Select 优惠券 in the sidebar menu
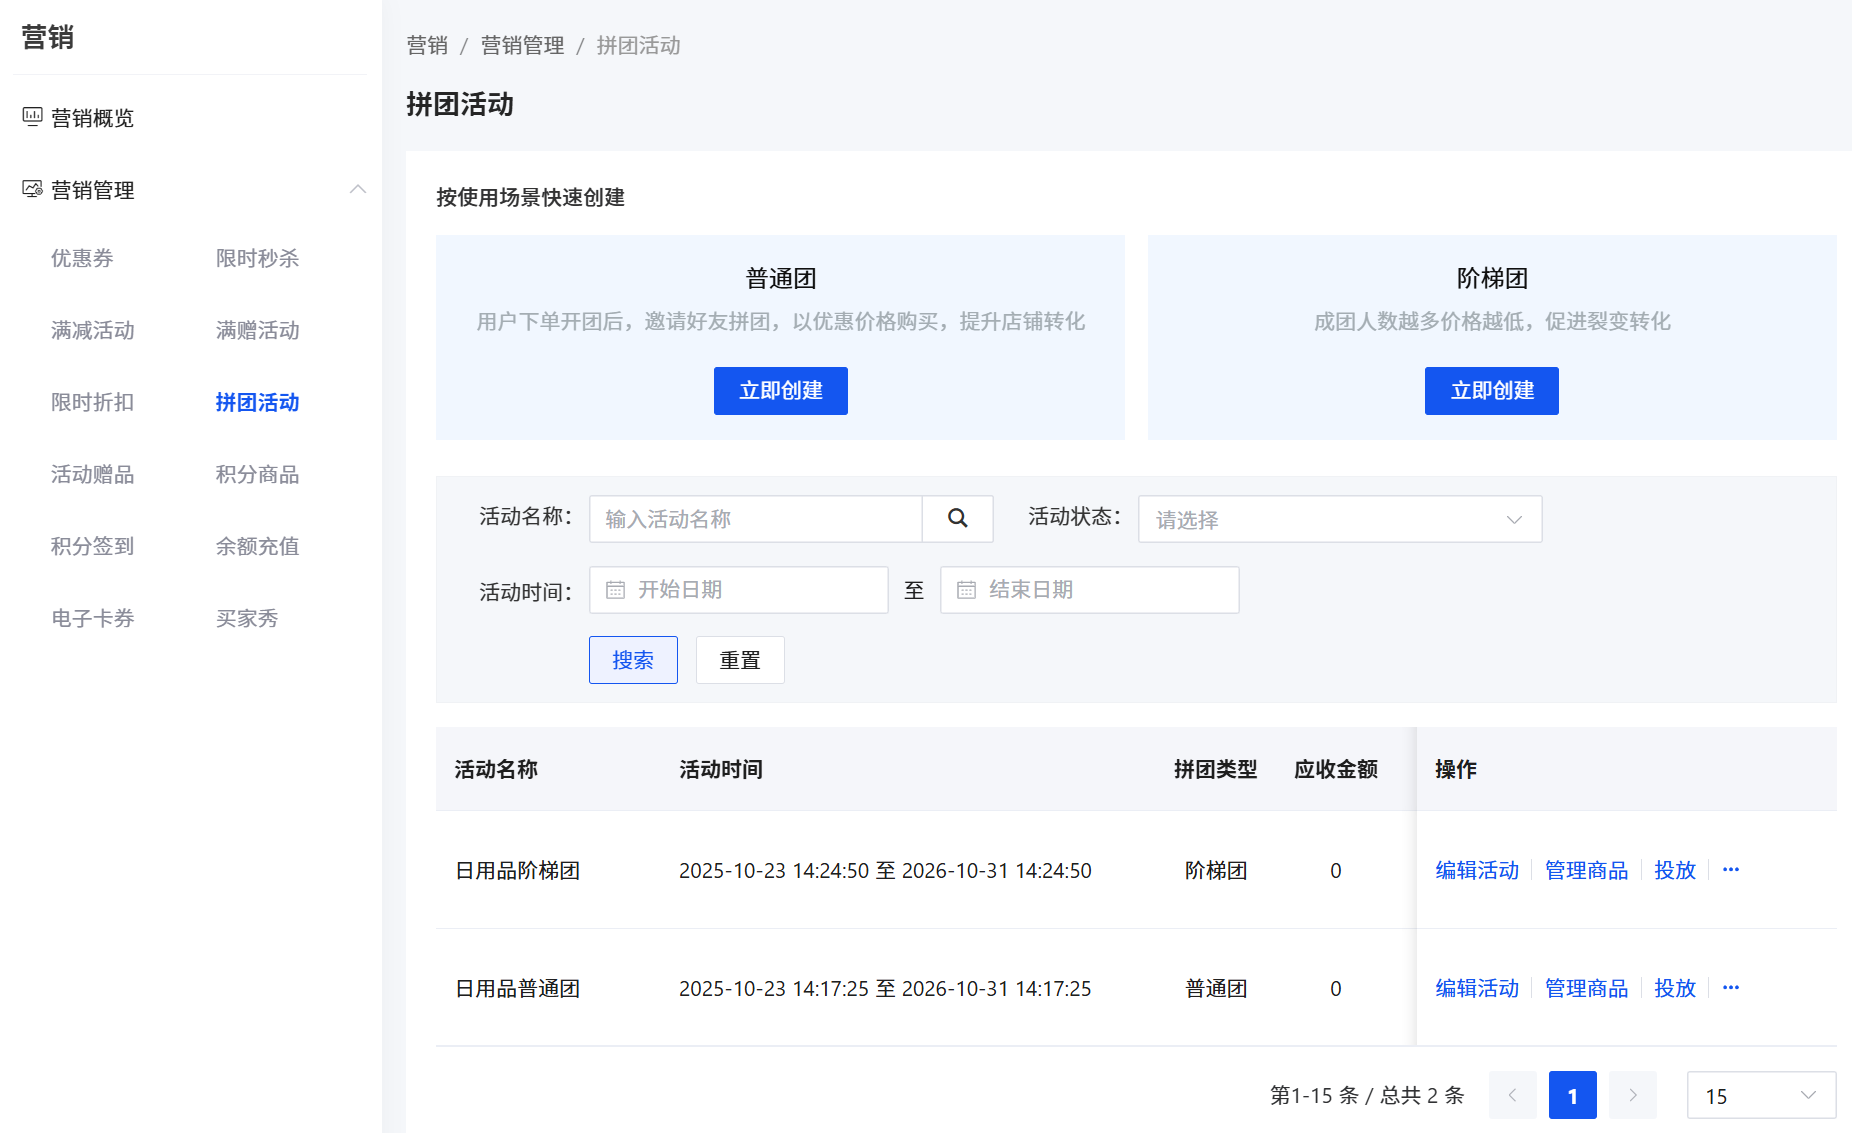This screenshot has height=1133, width=1852. [x=82, y=258]
